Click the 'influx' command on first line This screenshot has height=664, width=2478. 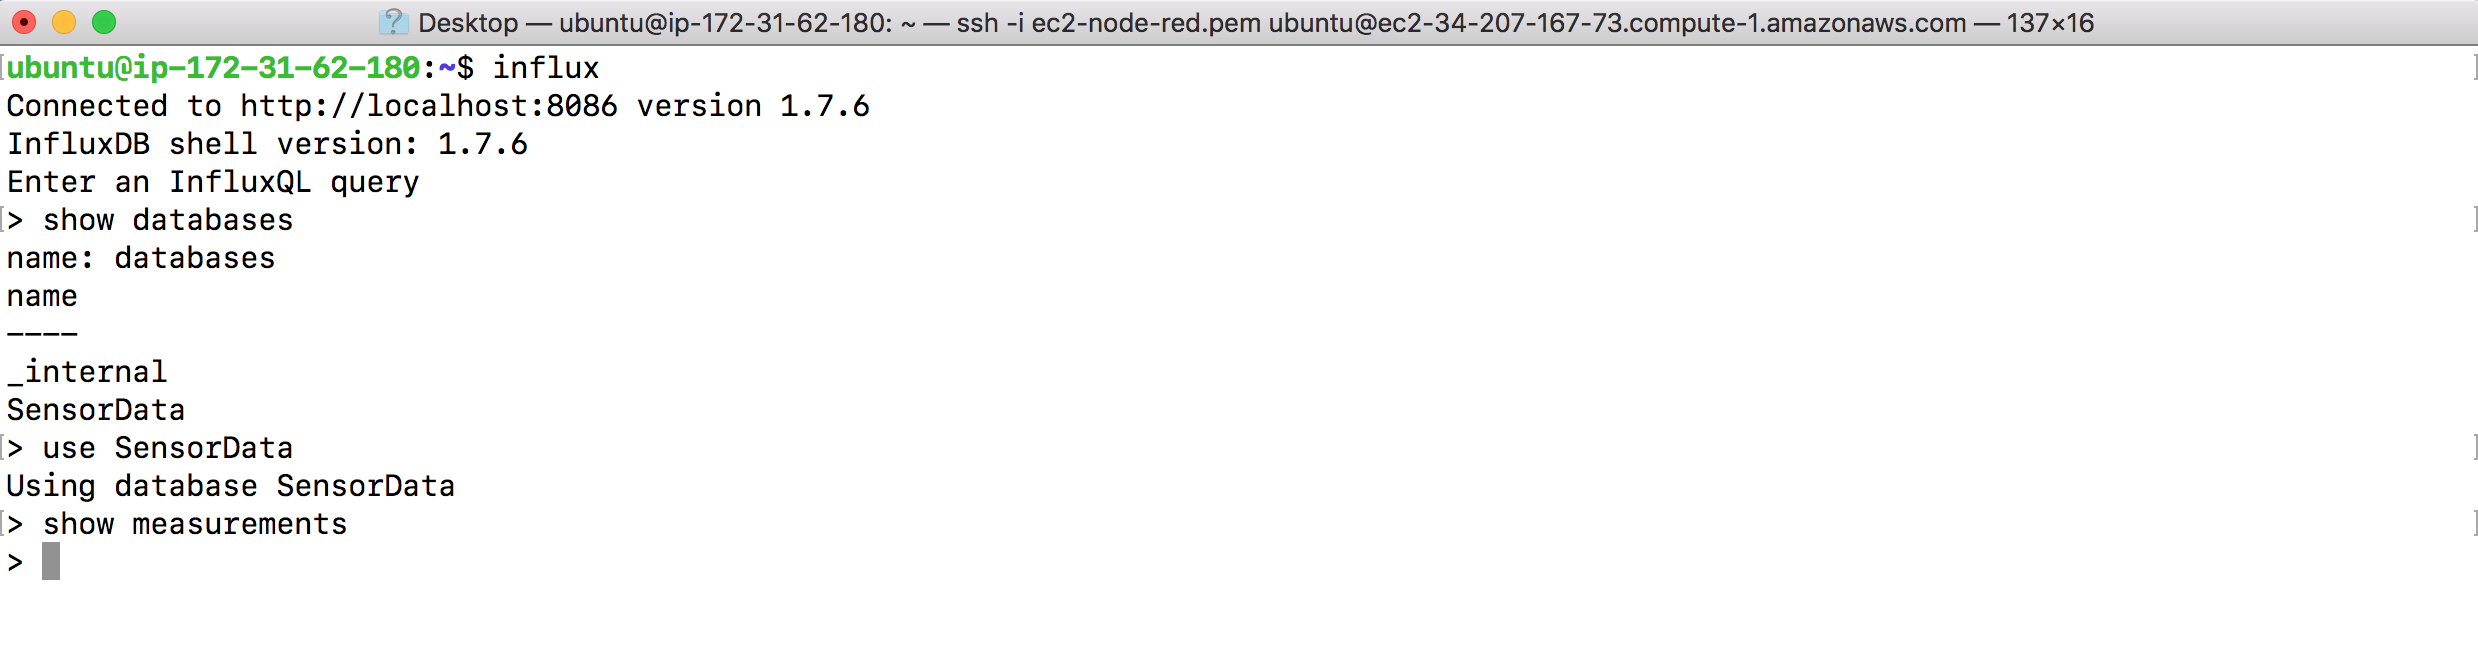pos(546,68)
